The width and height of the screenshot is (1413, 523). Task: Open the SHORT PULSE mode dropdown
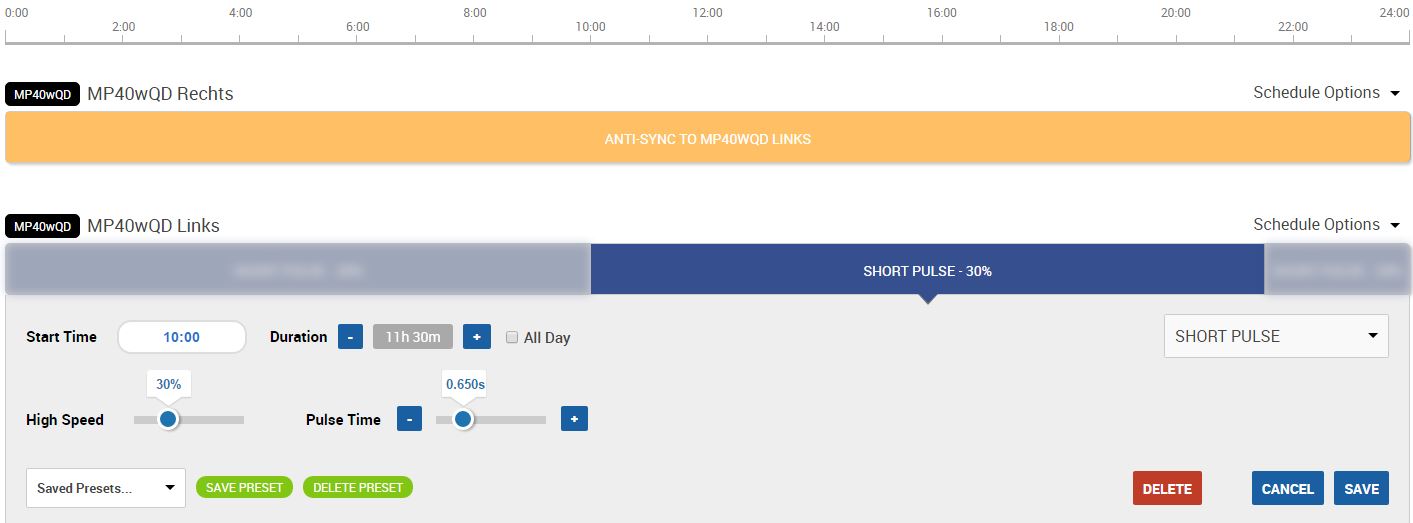coord(1275,336)
